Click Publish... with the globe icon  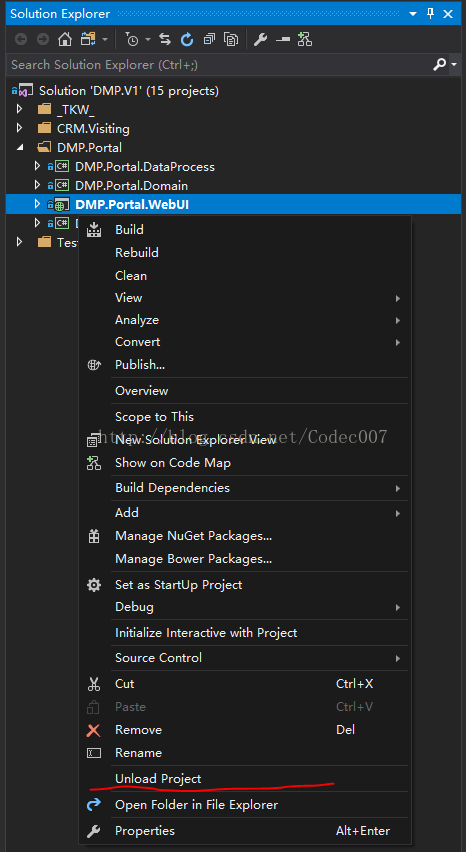coord(244,365)
